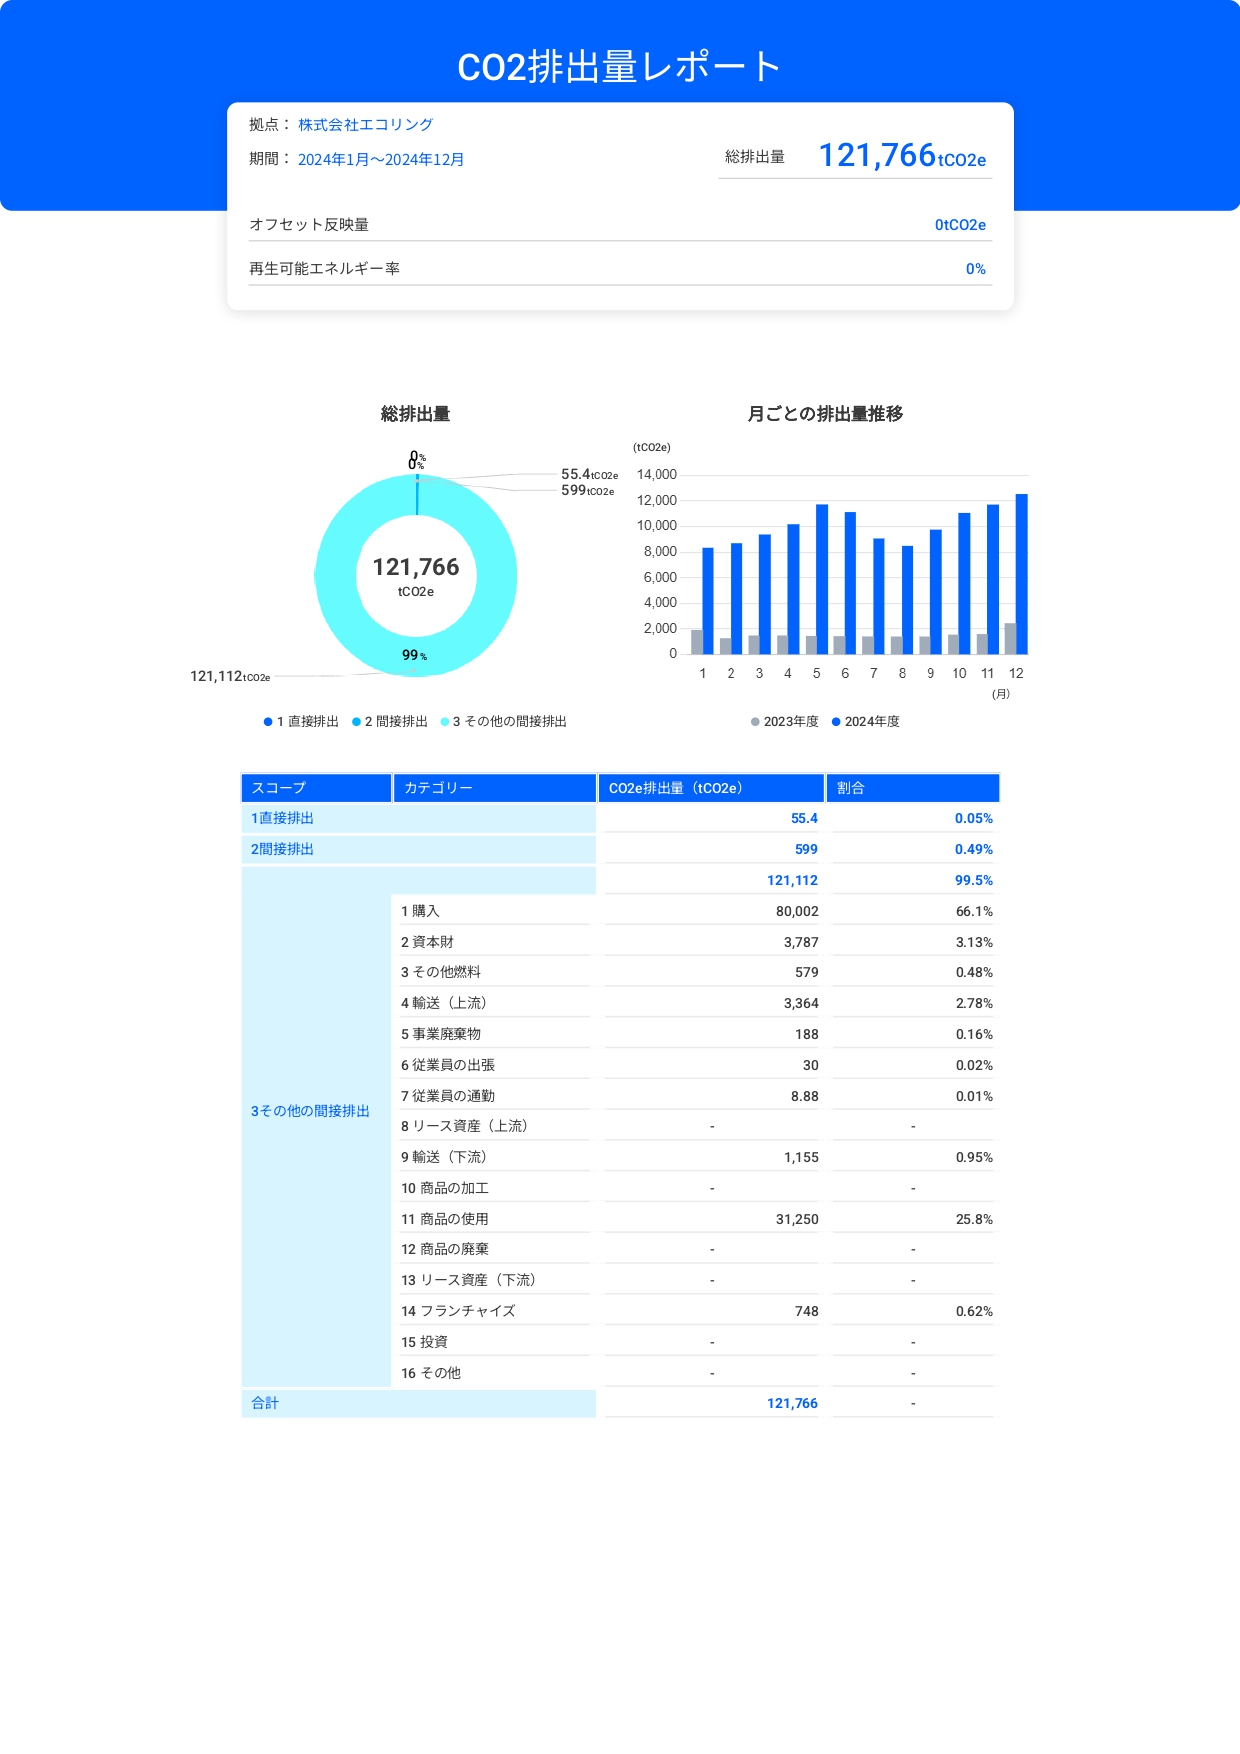This screenshot has height=1754, width=1240.
Task: Click the blue 2024年度 legend dot
Action: click(x=836, y=722)
